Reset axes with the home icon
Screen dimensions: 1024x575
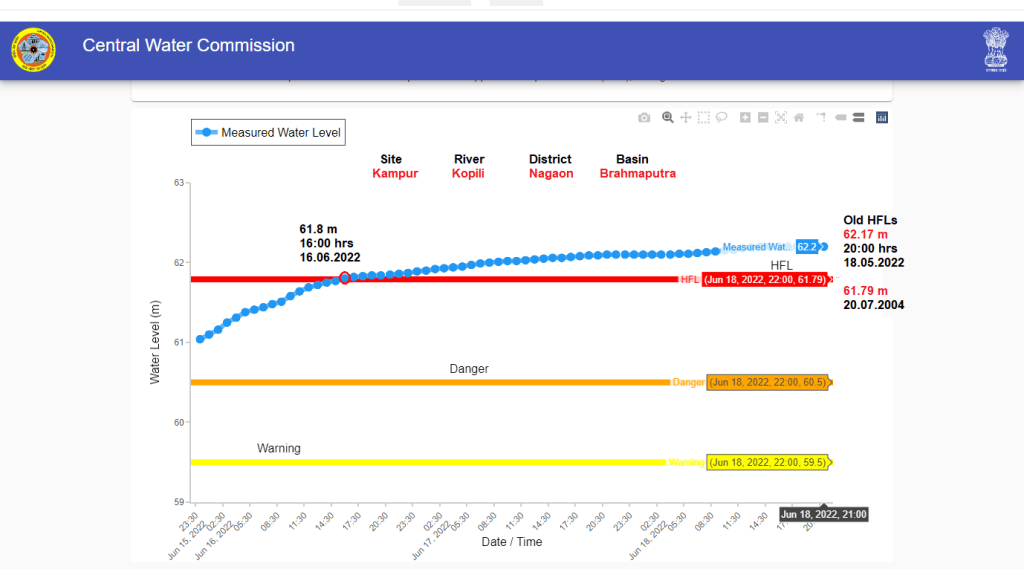pyautogui.click(x=799, y=118)
